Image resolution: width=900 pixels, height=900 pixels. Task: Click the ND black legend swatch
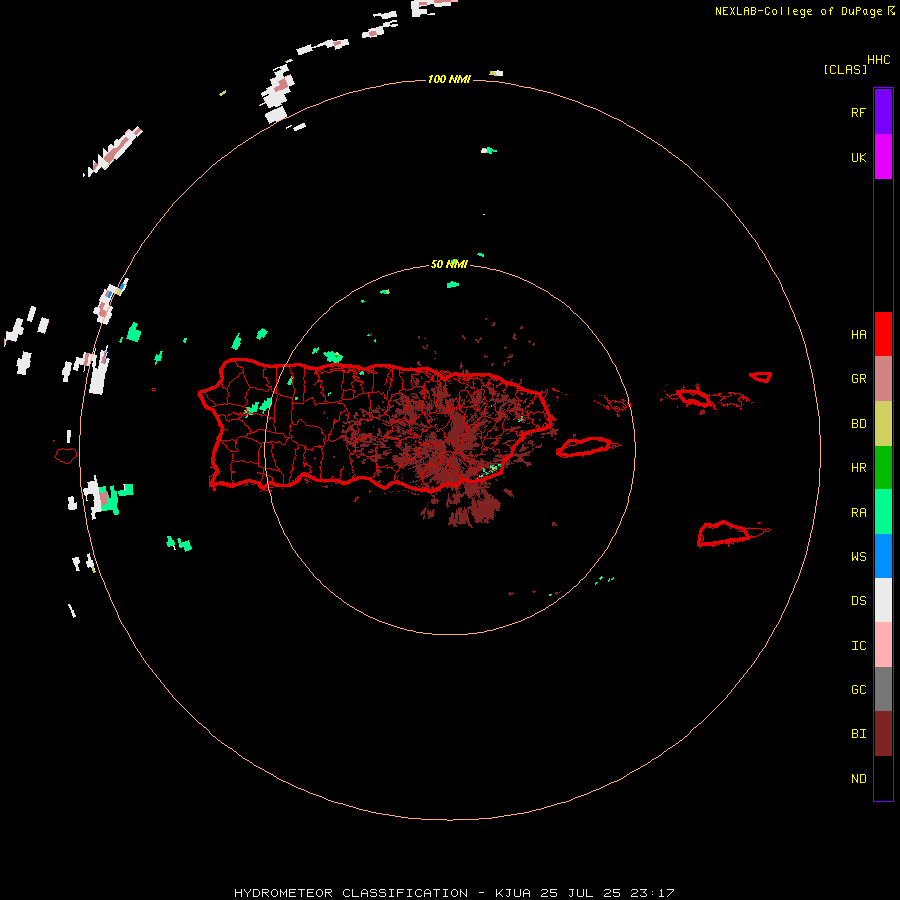tap(883, 778)
